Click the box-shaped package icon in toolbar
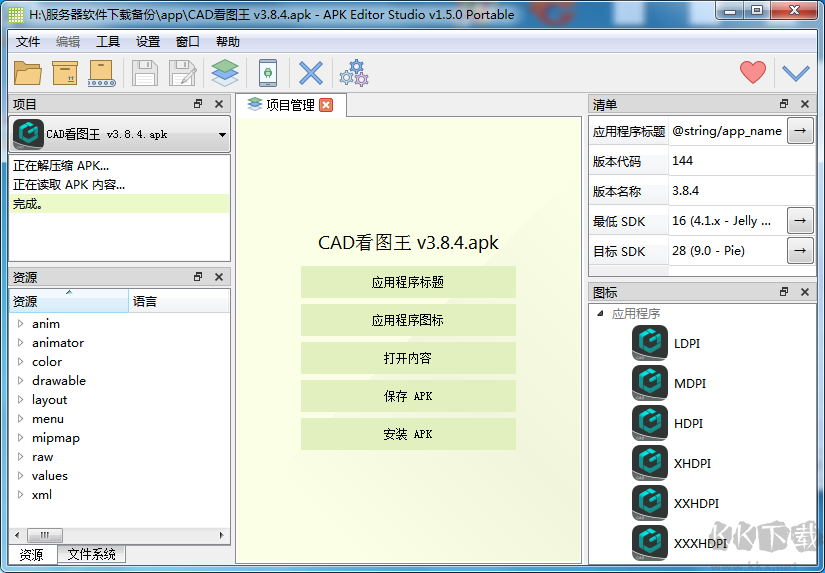This screenshot has width=825, height=573. pos(65,73)
